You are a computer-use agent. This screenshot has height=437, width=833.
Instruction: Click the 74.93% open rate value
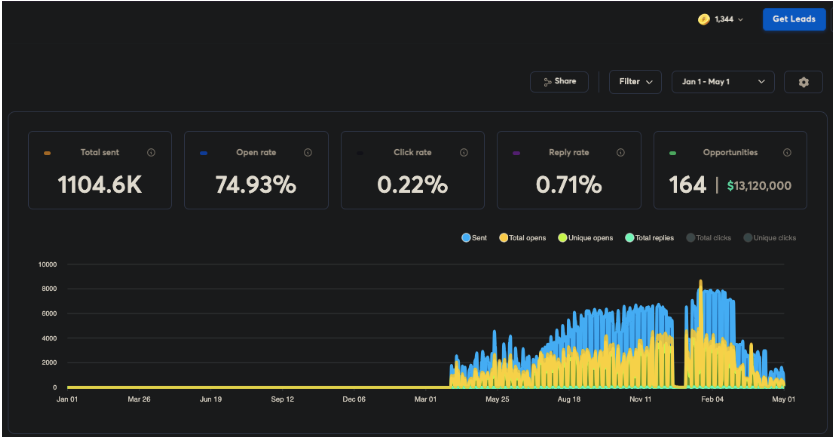coord(256,185)
